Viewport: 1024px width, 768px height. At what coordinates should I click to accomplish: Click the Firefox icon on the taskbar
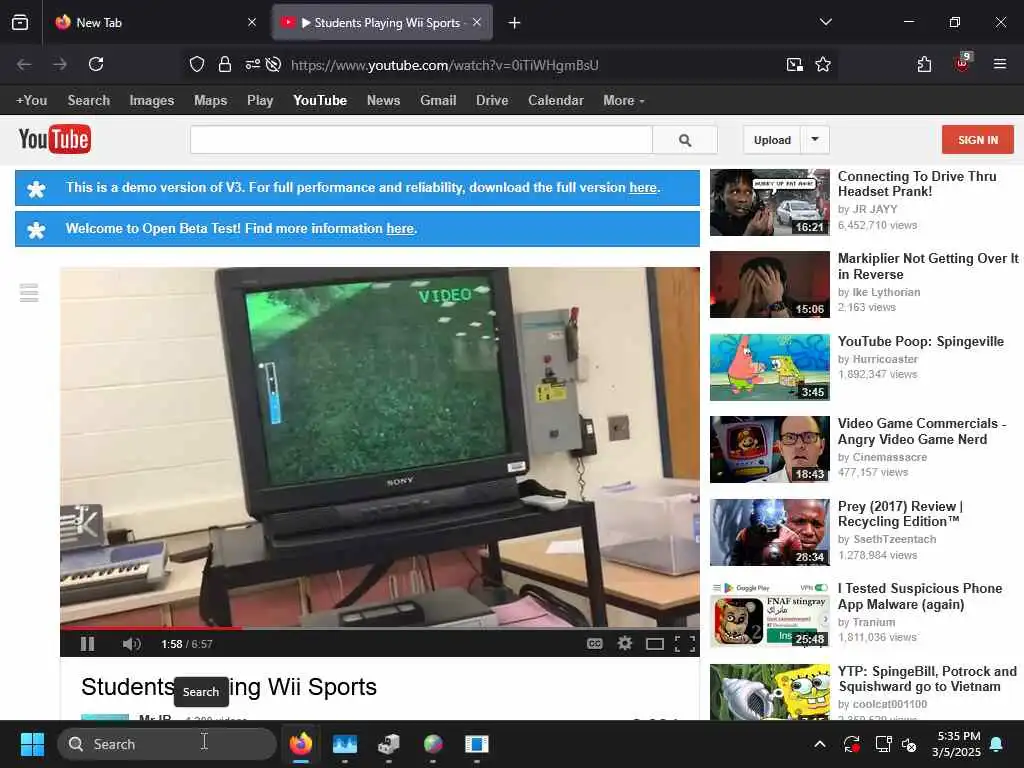coord(301,744)
